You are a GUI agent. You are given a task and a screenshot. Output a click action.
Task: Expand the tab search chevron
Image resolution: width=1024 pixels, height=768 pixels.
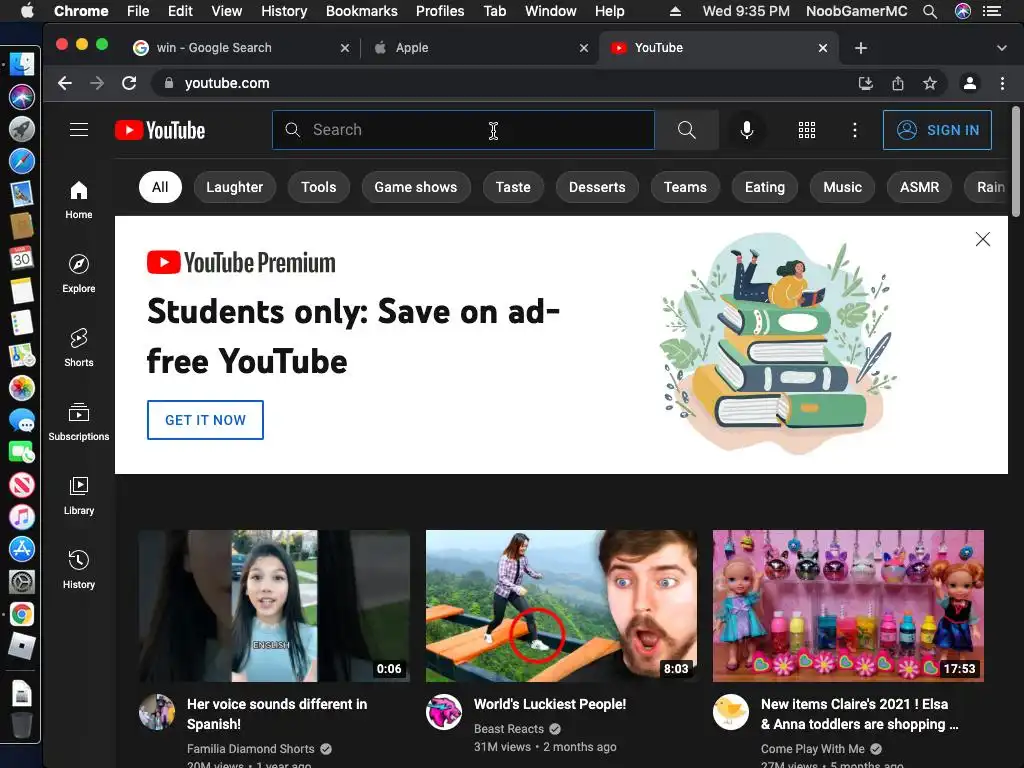pos(1001,48)
